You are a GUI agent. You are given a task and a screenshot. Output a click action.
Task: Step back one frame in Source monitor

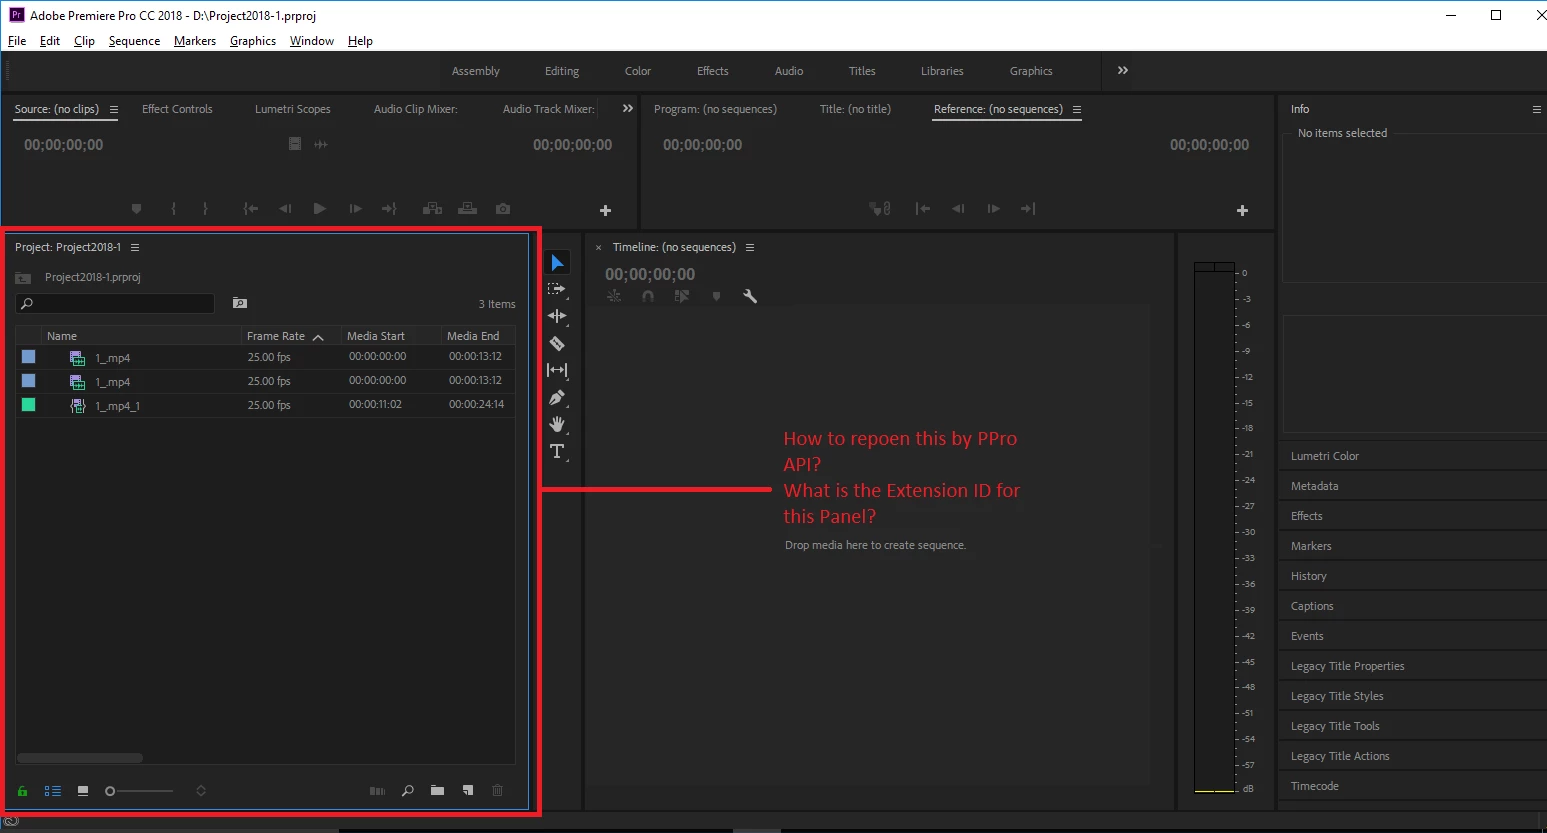[285, 209]
